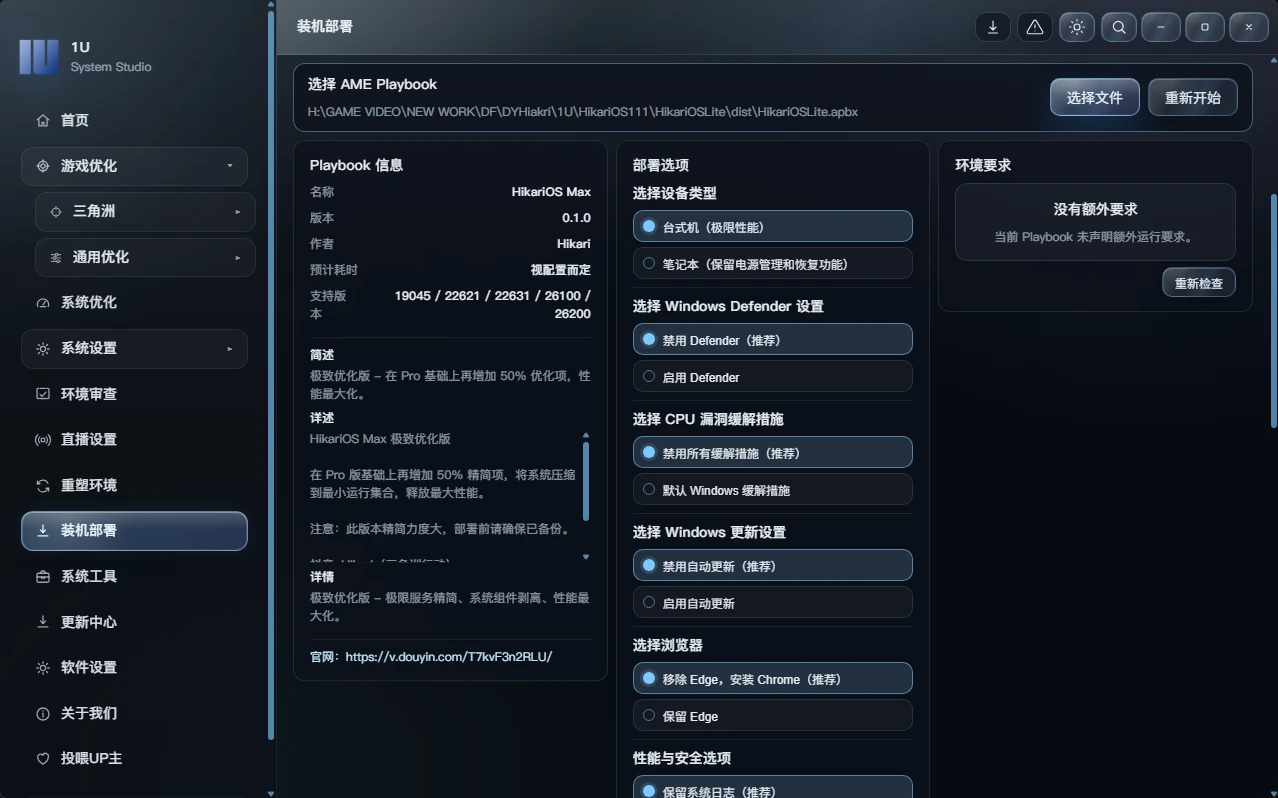The height and width of the screenshot is (798, 1278).
Task: Click the HikariOS Max name value
Action: [551, 192]
